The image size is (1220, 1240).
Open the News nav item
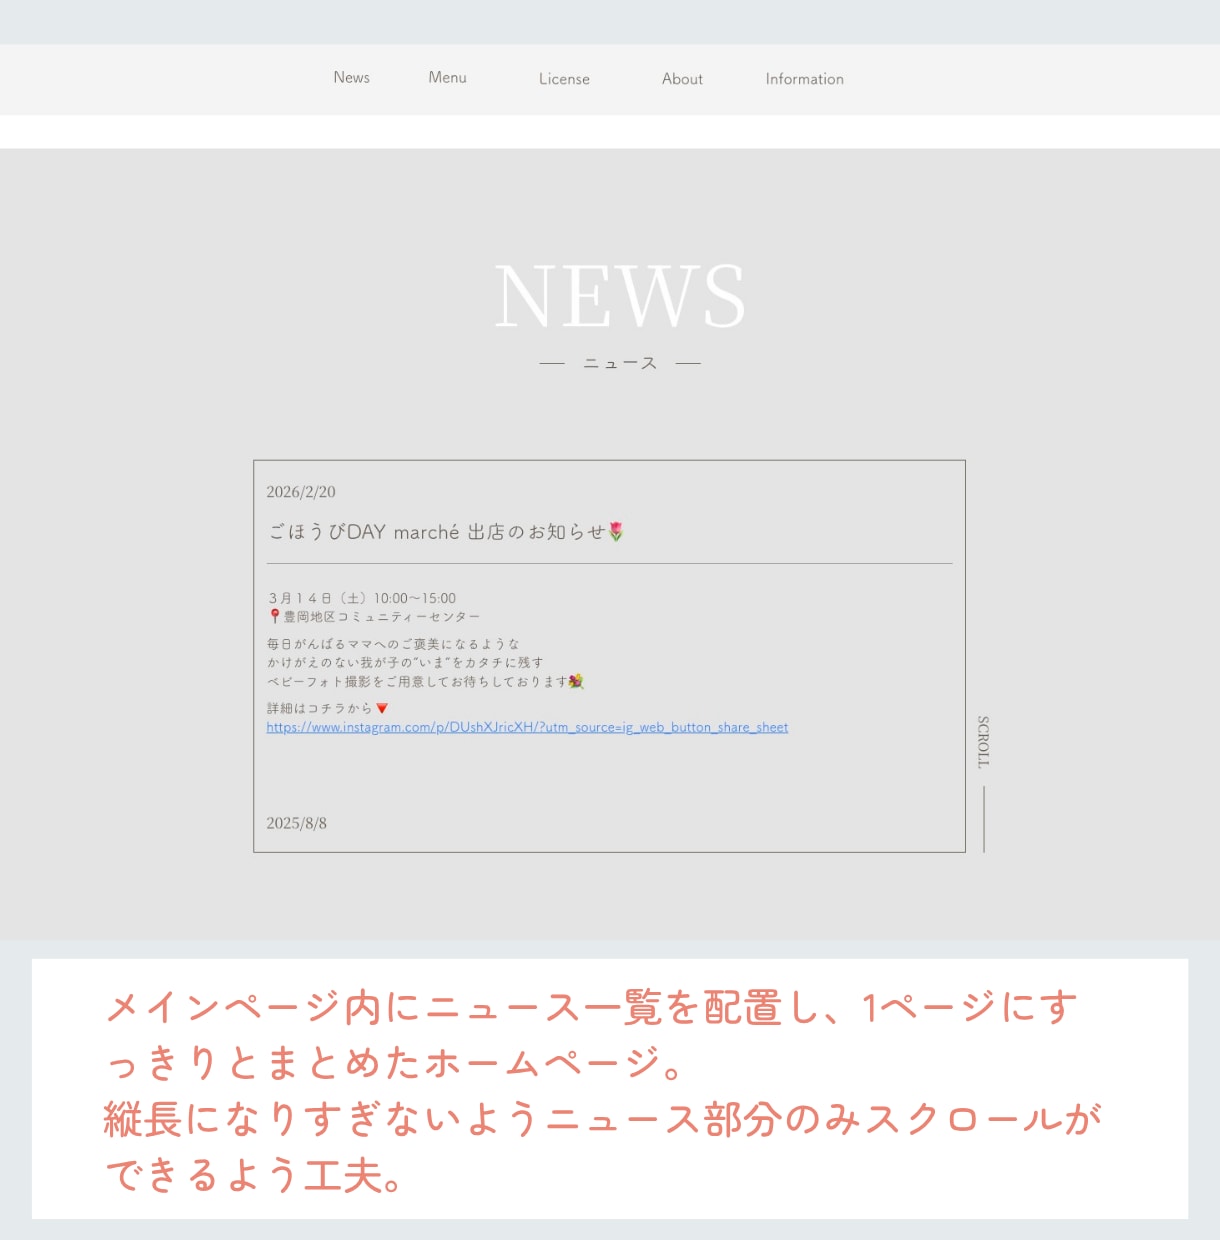point(351,78)
